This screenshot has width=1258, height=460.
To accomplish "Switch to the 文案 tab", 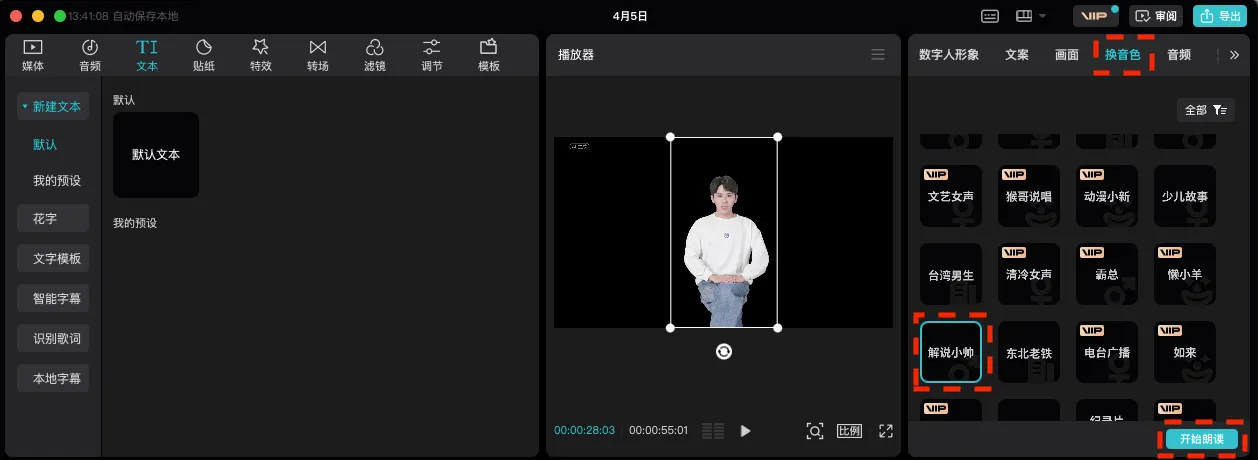I will coord(1017,55).
